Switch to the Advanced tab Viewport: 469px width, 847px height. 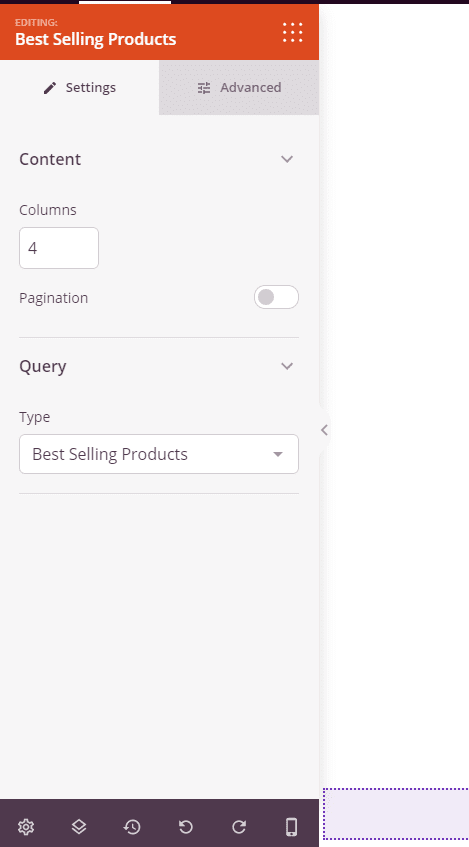point(239,88)
